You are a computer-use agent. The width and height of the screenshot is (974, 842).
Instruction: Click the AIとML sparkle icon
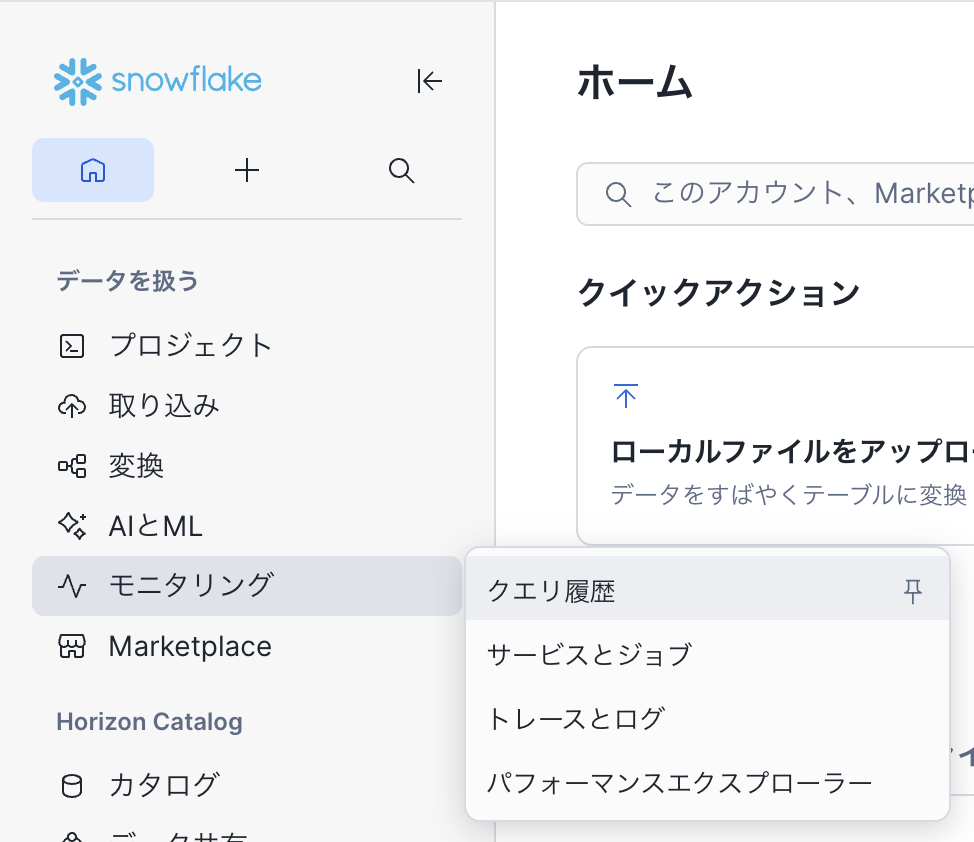pyautogui.click(x=72, y=526)
